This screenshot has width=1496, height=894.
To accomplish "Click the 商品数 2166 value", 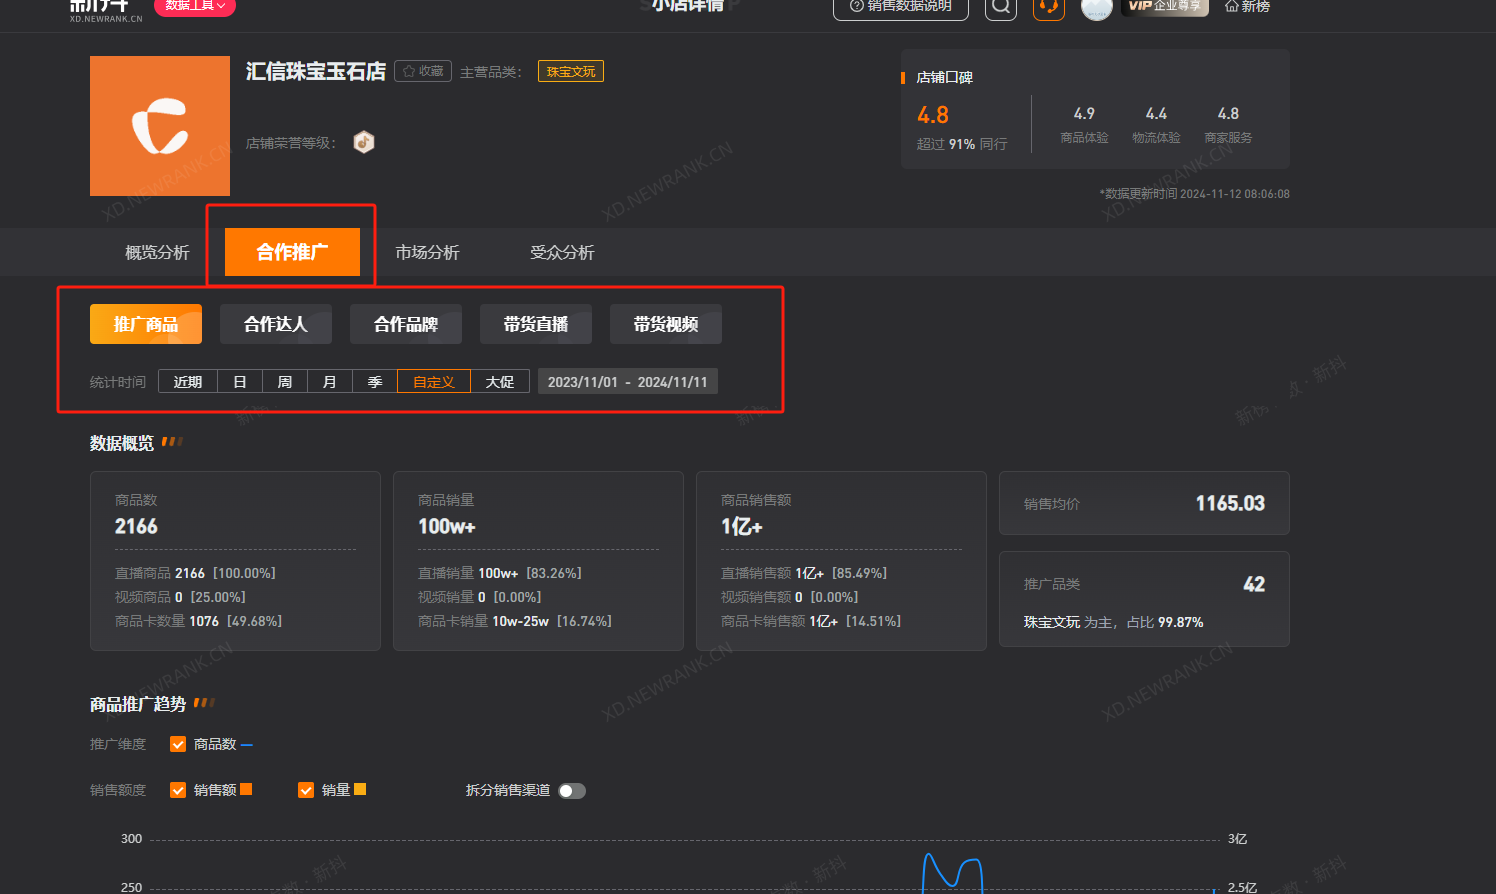I will 136,526.
